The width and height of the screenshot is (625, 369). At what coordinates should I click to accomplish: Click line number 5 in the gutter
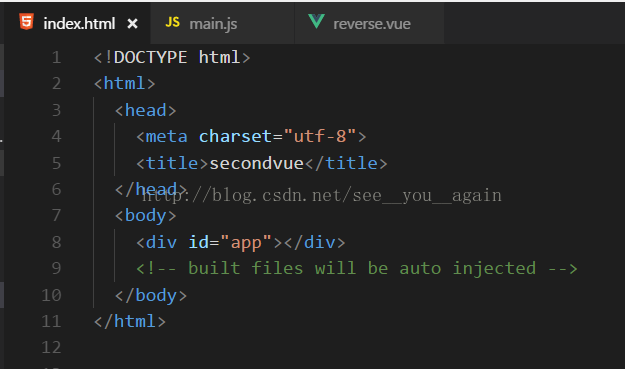(x=56, y=163)
